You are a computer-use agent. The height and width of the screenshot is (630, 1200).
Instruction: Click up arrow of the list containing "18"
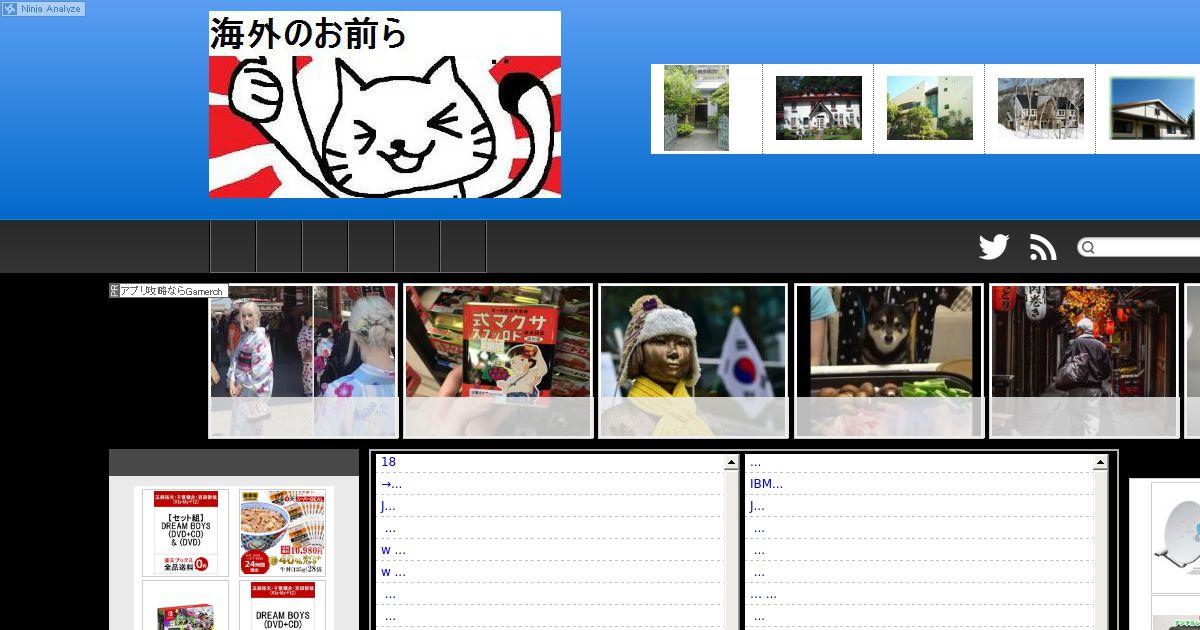tap(732, 463)
